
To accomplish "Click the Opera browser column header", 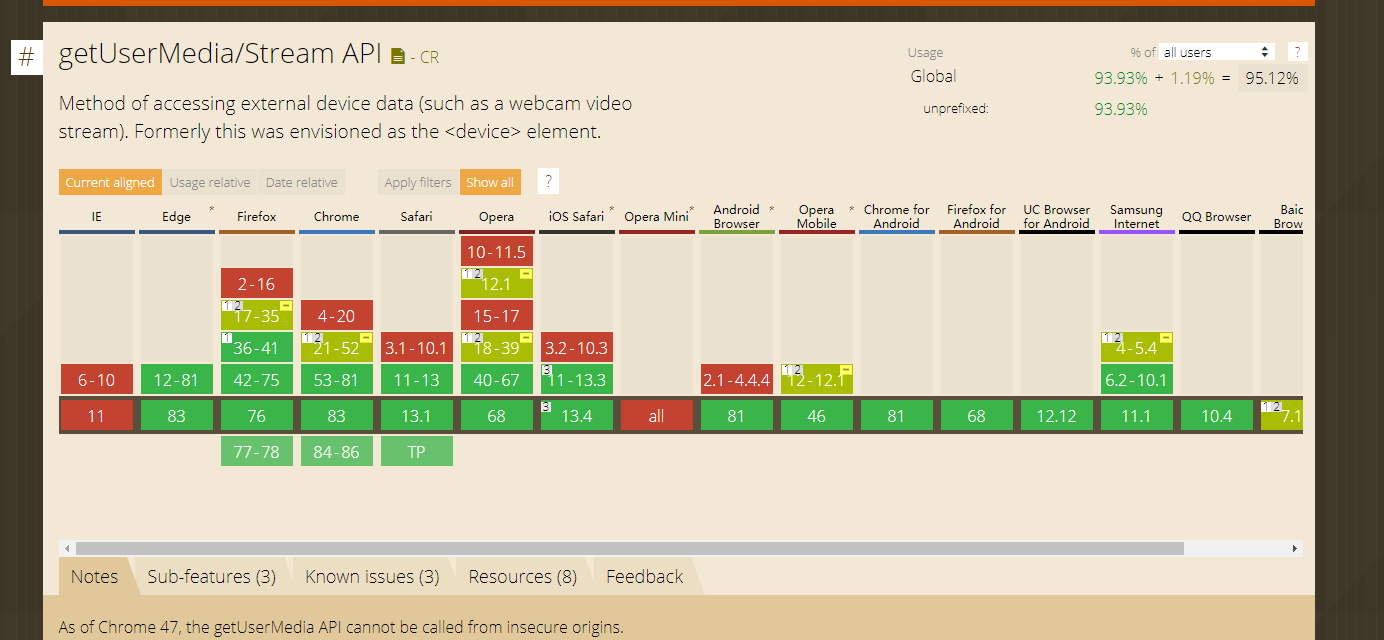I will pos(496,217).
